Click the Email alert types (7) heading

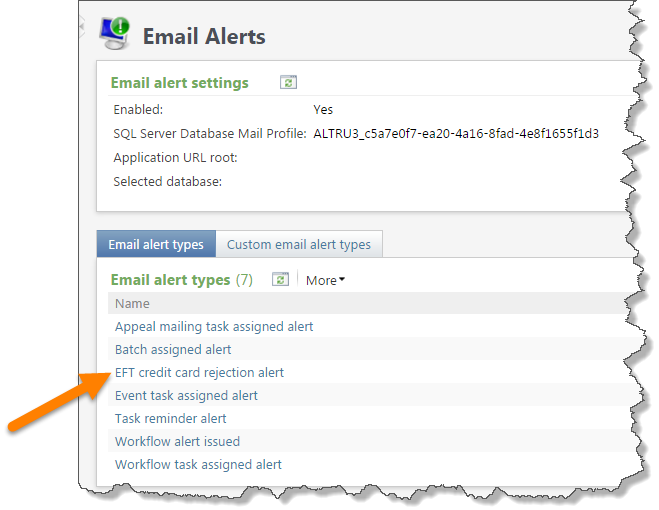point(182,280)
